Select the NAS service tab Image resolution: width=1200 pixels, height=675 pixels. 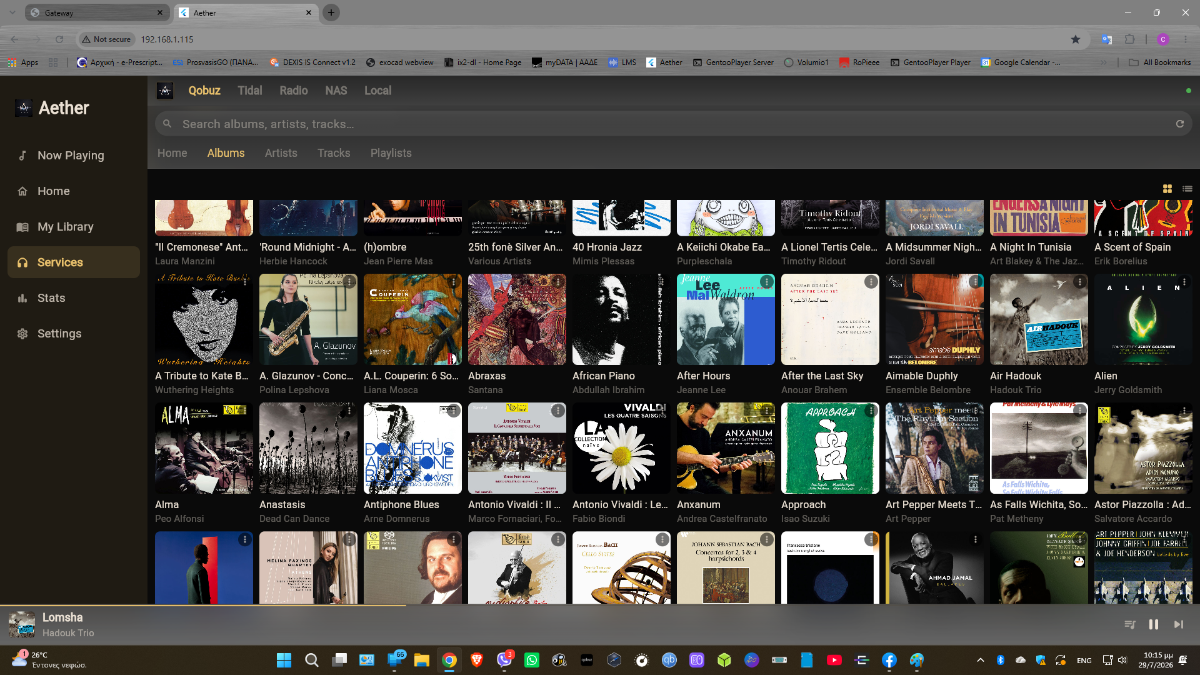336,90
